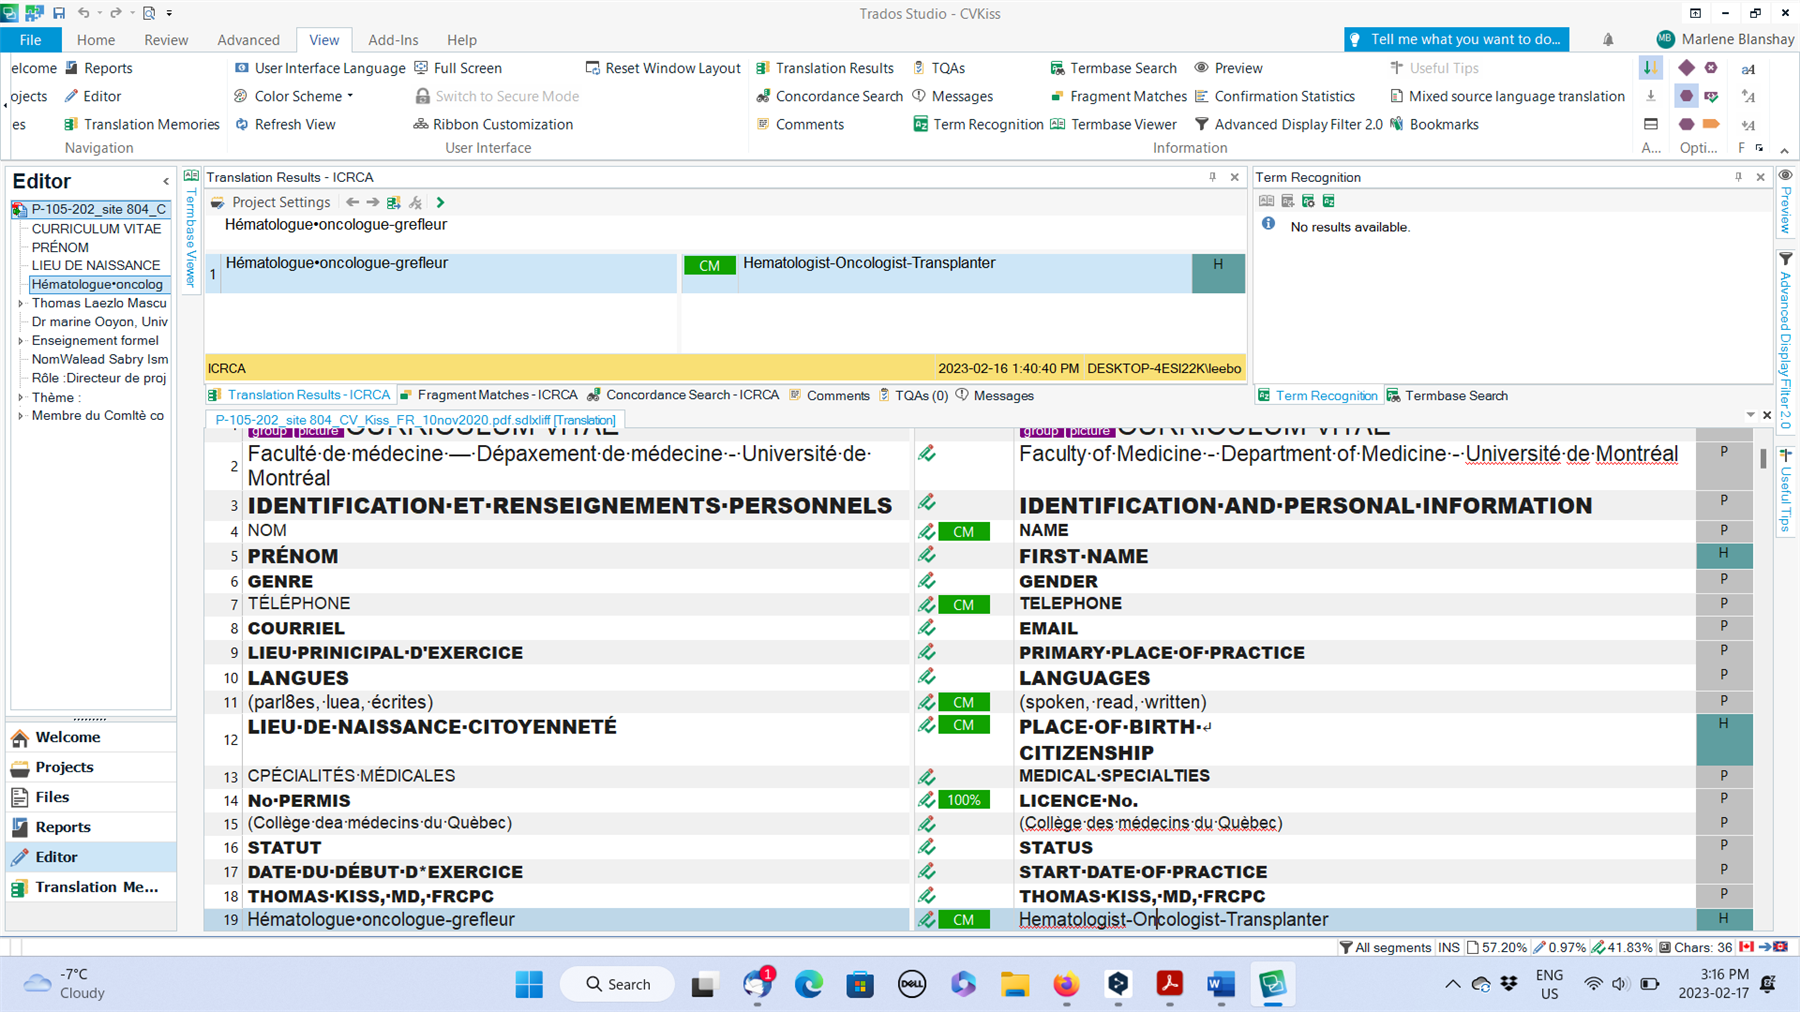The height and width of the screenshot is (1012, 1800).
Task: Select previous match arrow in Translation Results
Action: click(352, 202)
